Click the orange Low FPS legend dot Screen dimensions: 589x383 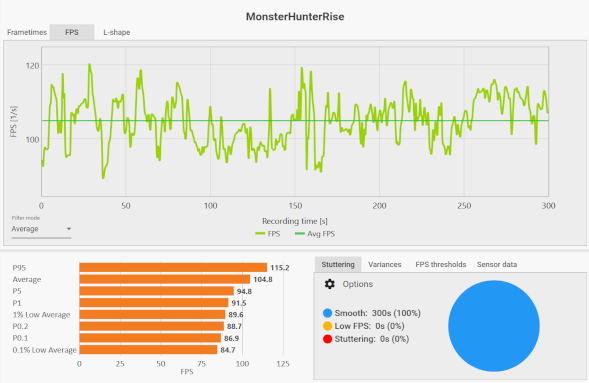pyautogui.click(x=327, y=326)
